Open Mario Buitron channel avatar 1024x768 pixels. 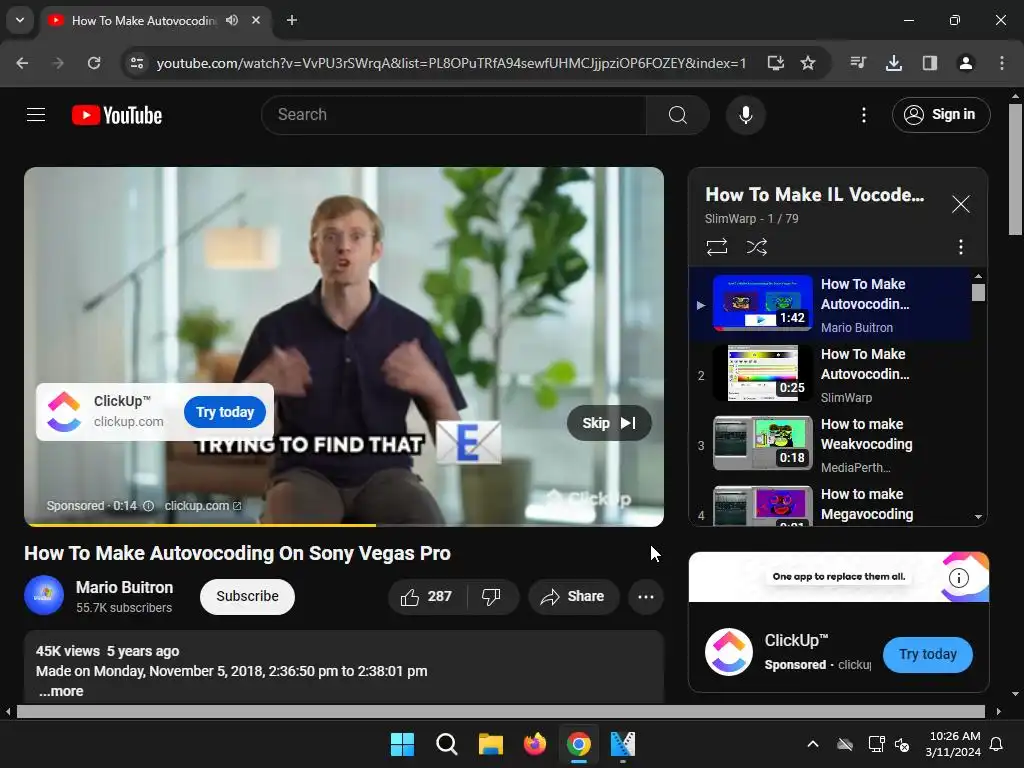click(x=44, y=596)
